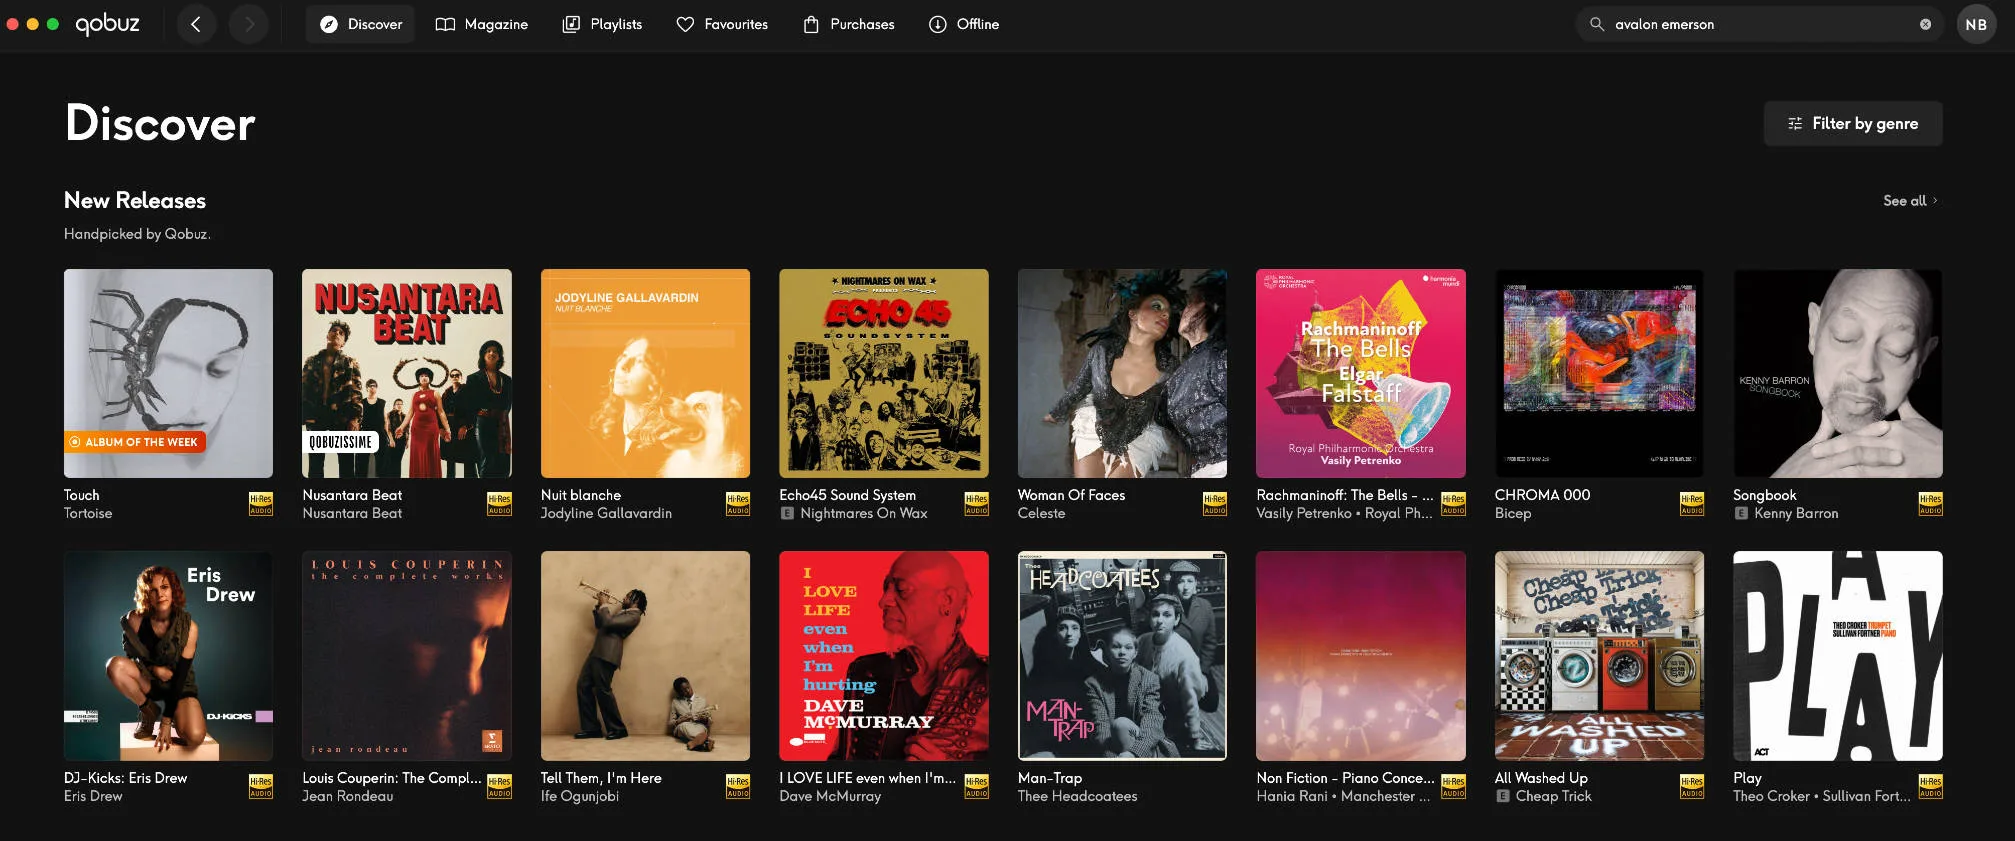Screen dimensions: 2015x841
Task: Click the Hi-Res Audio badge beside DJ-Kicks: Eris Drew
Action: tap(261, 787)
